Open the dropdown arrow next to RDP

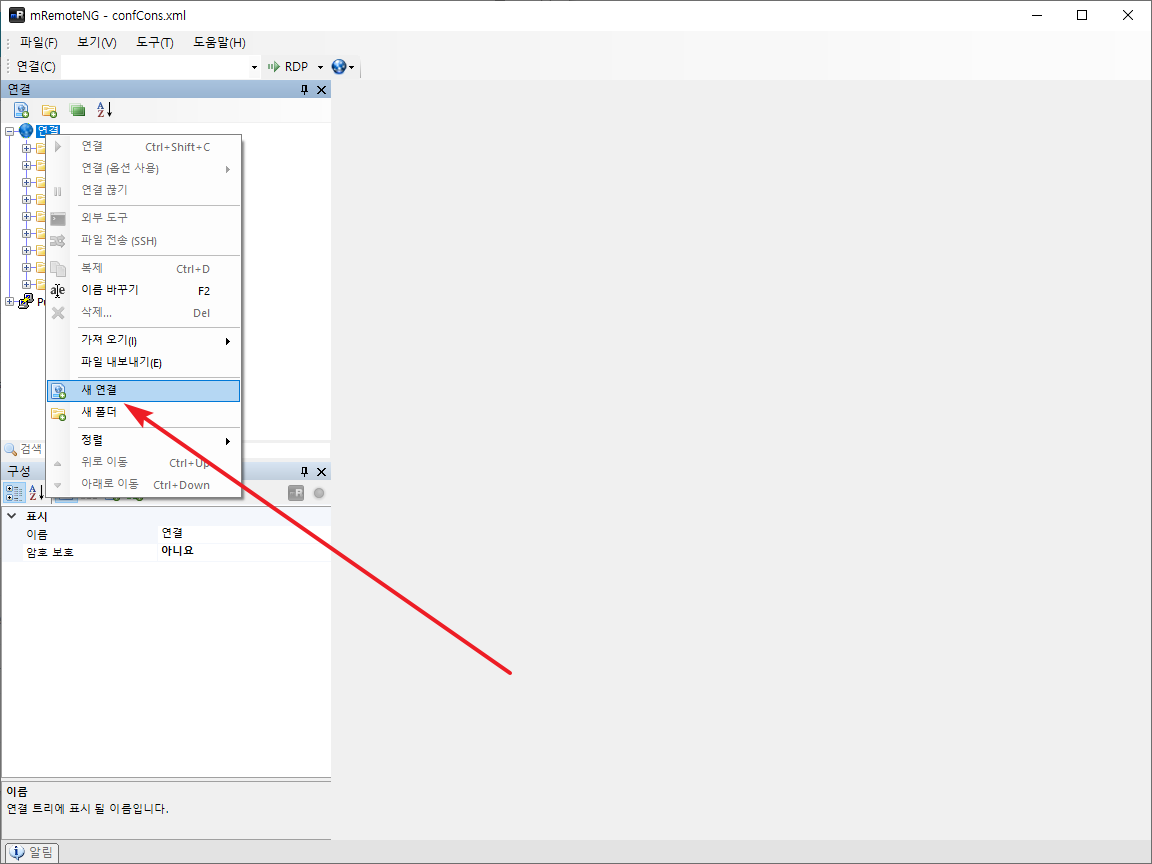point(320,67)
